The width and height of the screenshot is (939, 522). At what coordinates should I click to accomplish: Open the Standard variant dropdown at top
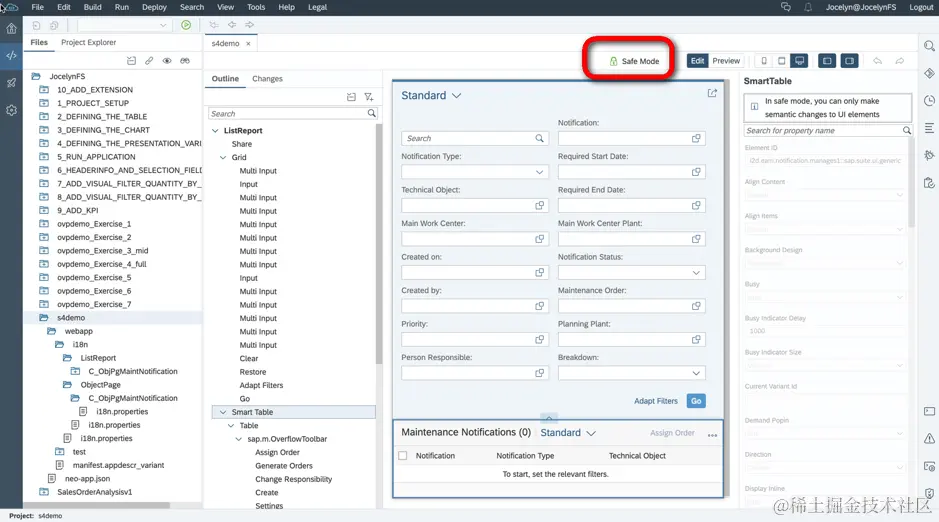pyautogui.click(x=456, y=96)
